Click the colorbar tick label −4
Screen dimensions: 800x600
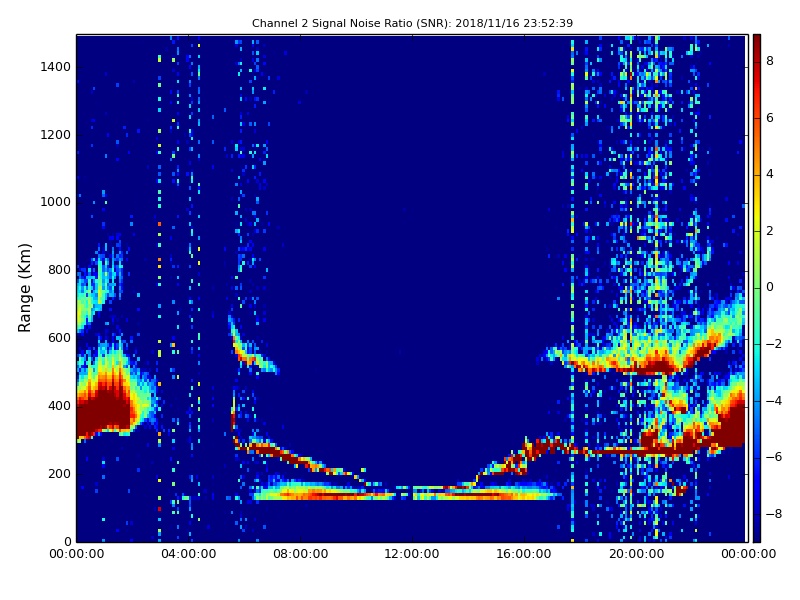tap(774, 401)
